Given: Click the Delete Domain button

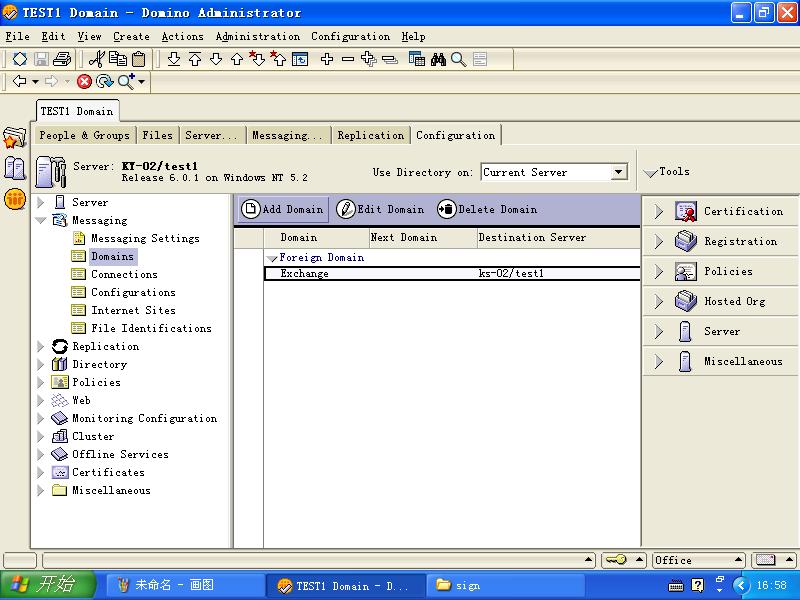Looking at the screenshot, I should point(487,210).
